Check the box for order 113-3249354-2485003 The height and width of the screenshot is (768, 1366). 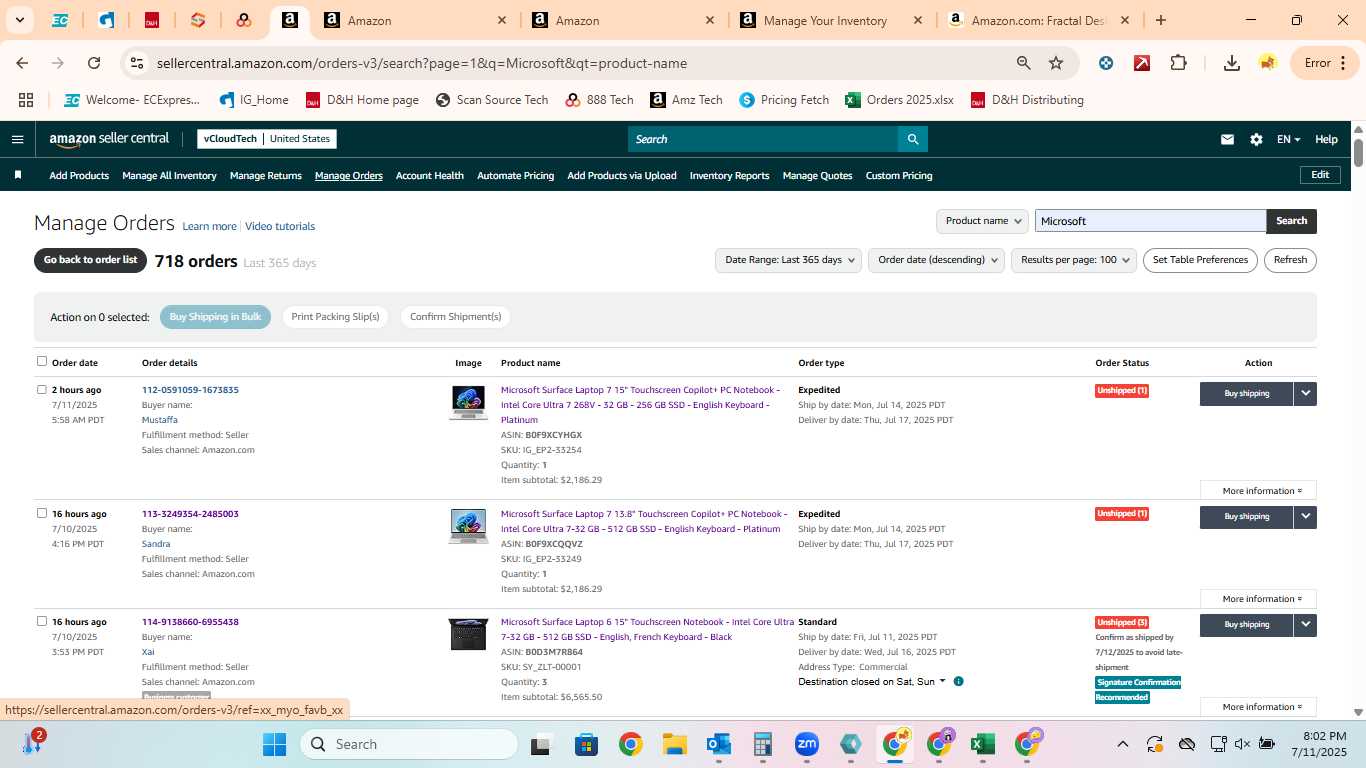pyautogui.click(x=42, y=513)
